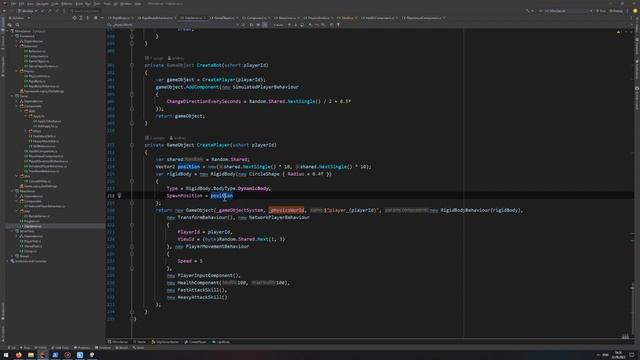This screenshot has height=360, width=640.
Task: Expand the Scratches and Consoles node
Action: coord(7,261)
